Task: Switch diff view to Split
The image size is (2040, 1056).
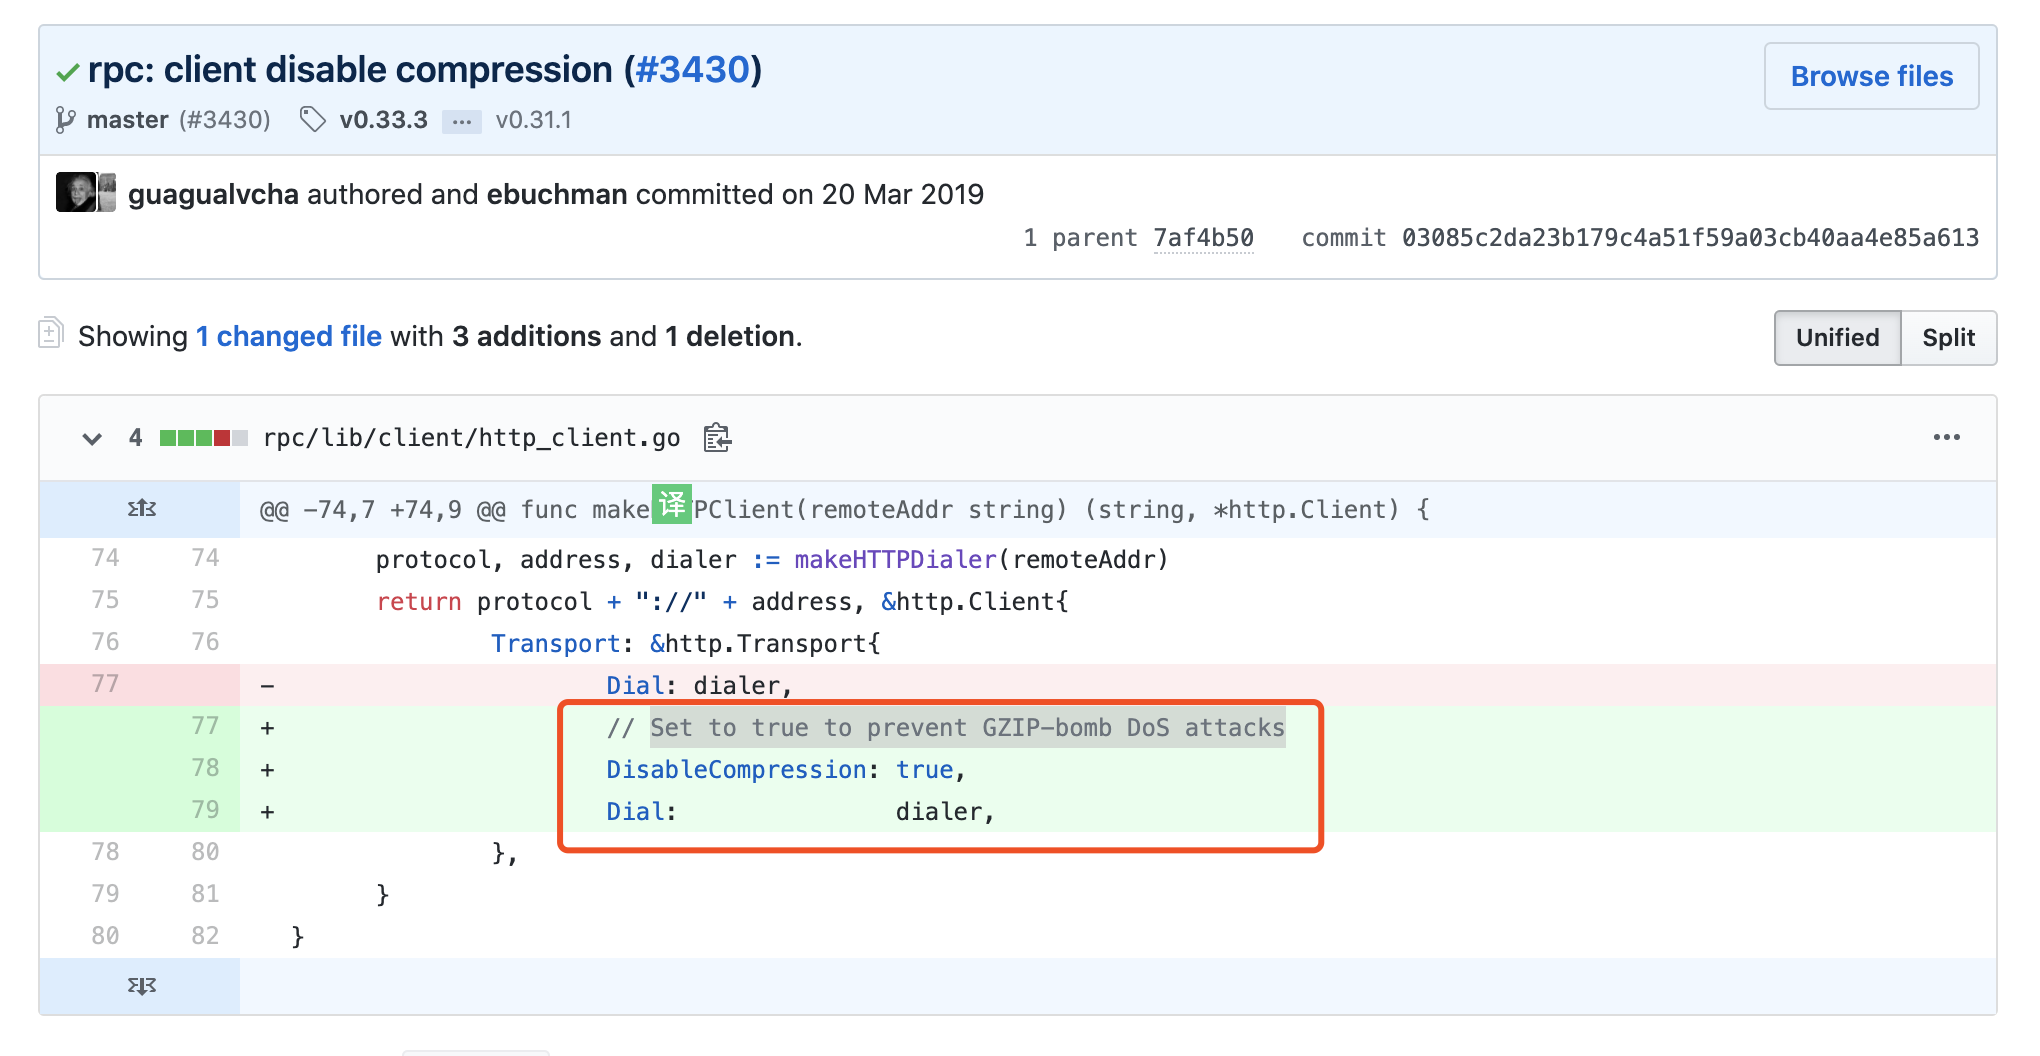Action: tap(1947, 338)
